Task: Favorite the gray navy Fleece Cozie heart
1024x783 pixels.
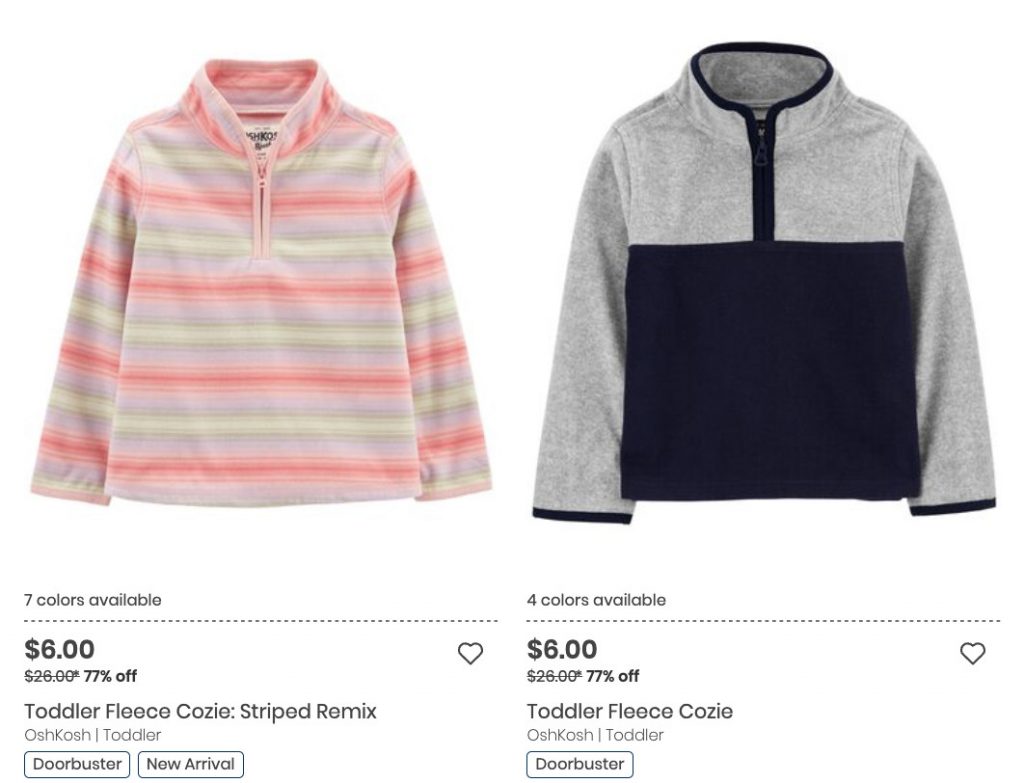Action: pos(972,653)
